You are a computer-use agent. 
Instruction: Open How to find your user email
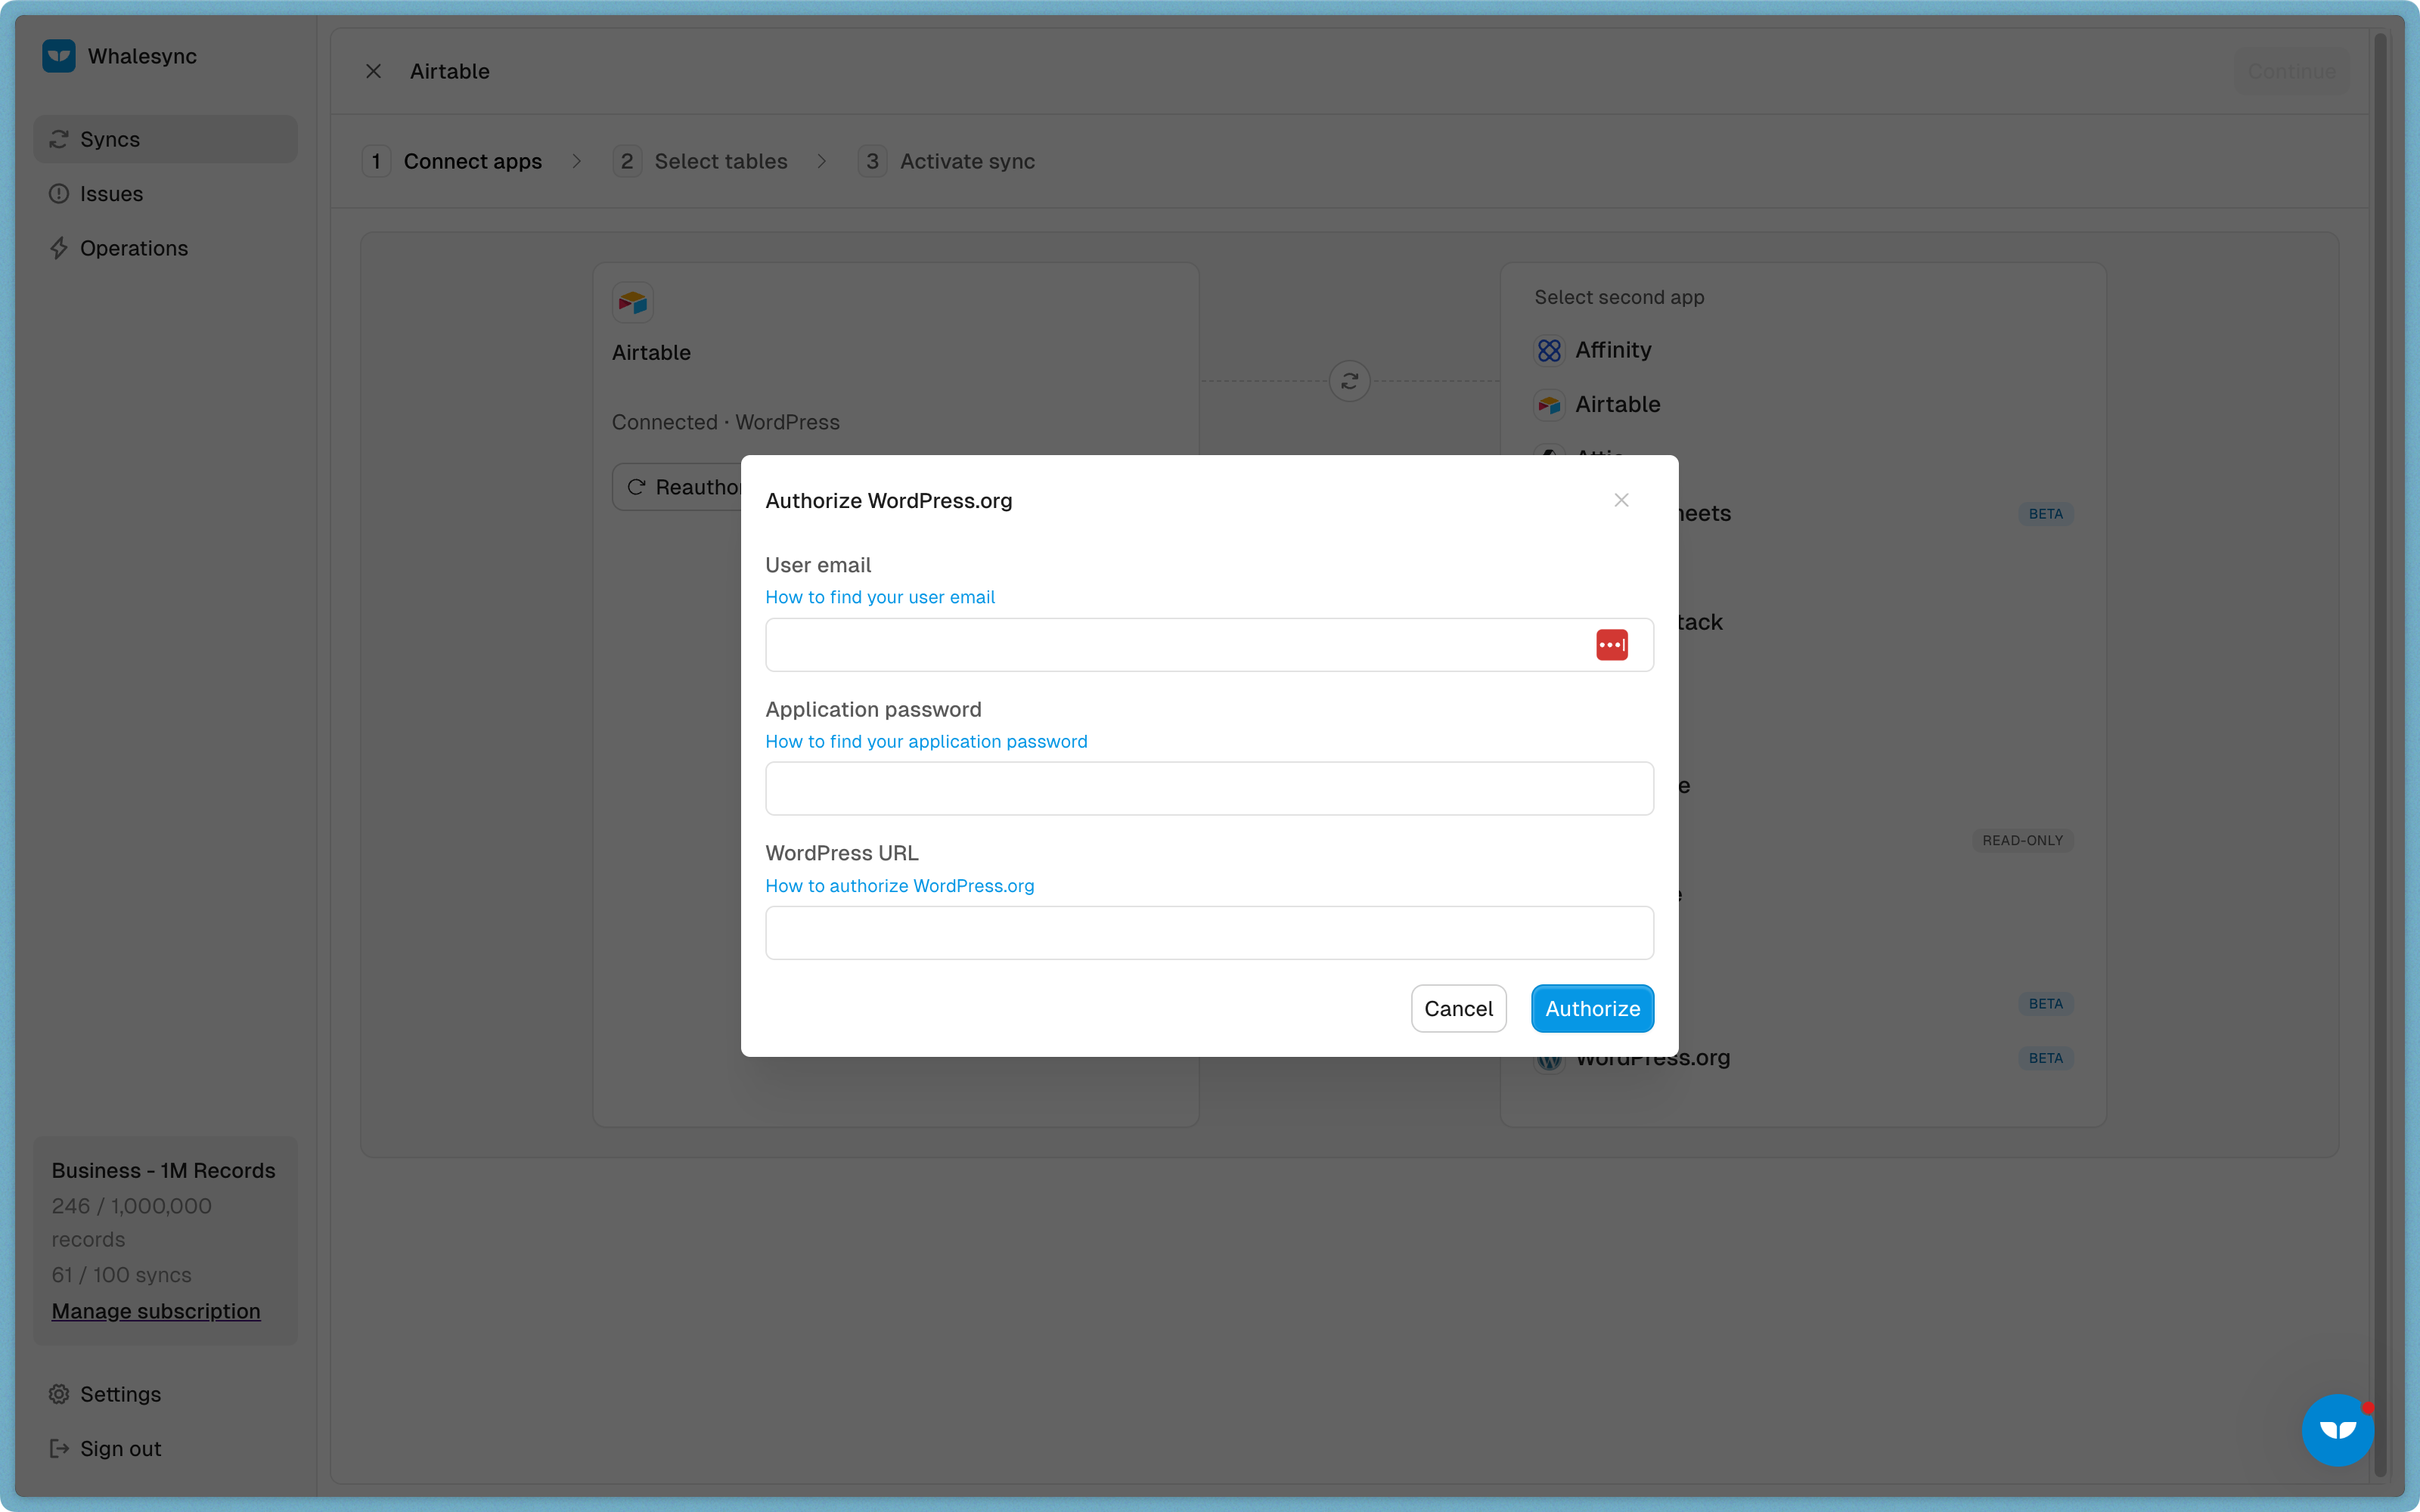[879, 597]
